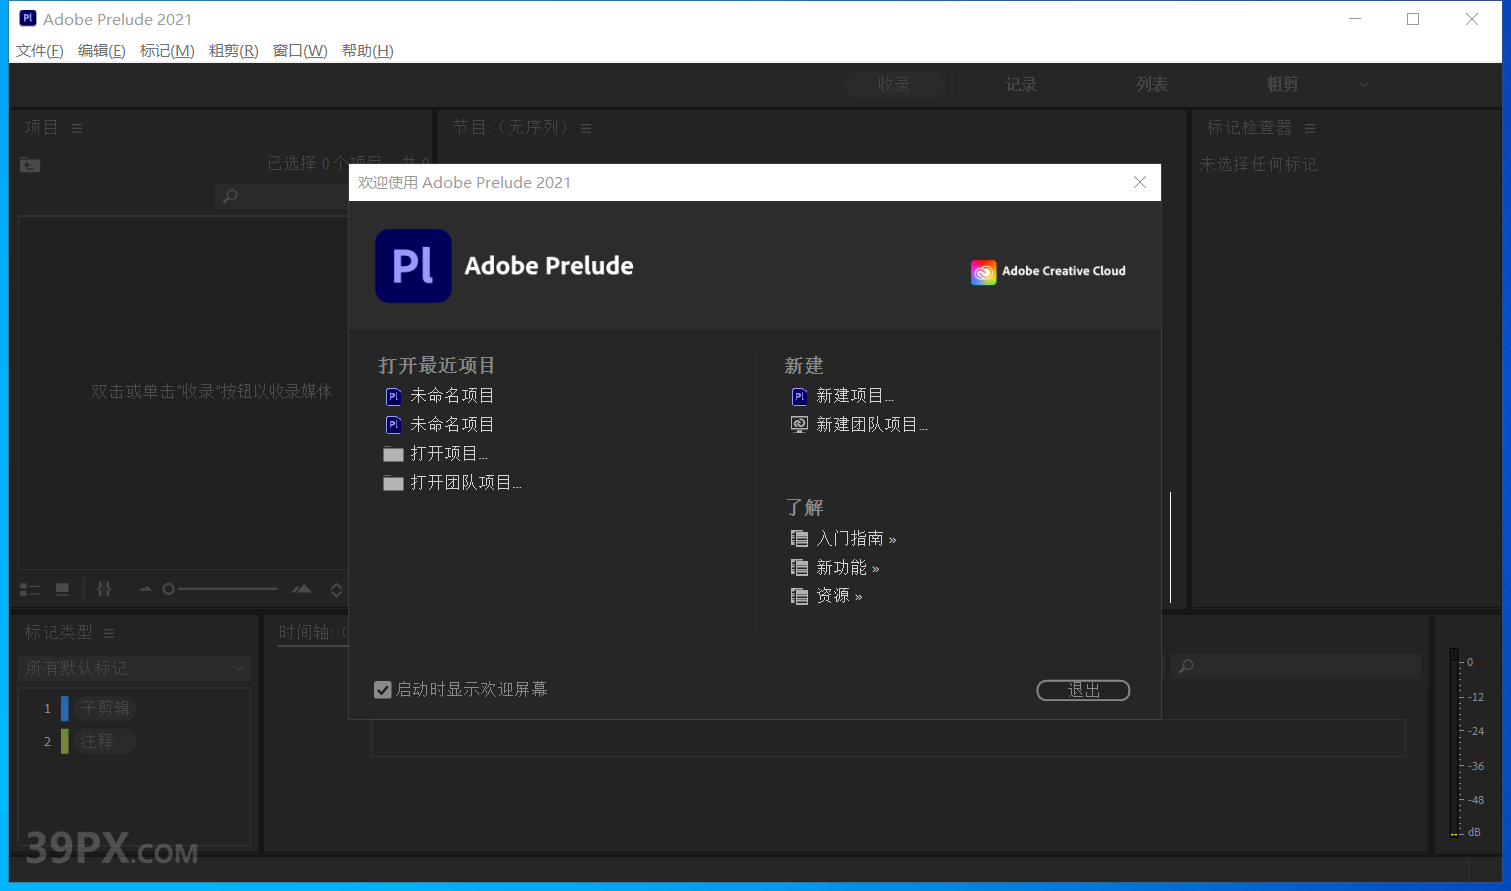The image size is (1511, 891).
Task: Switch to the 记录 workspace
Action: [1021, 85]
